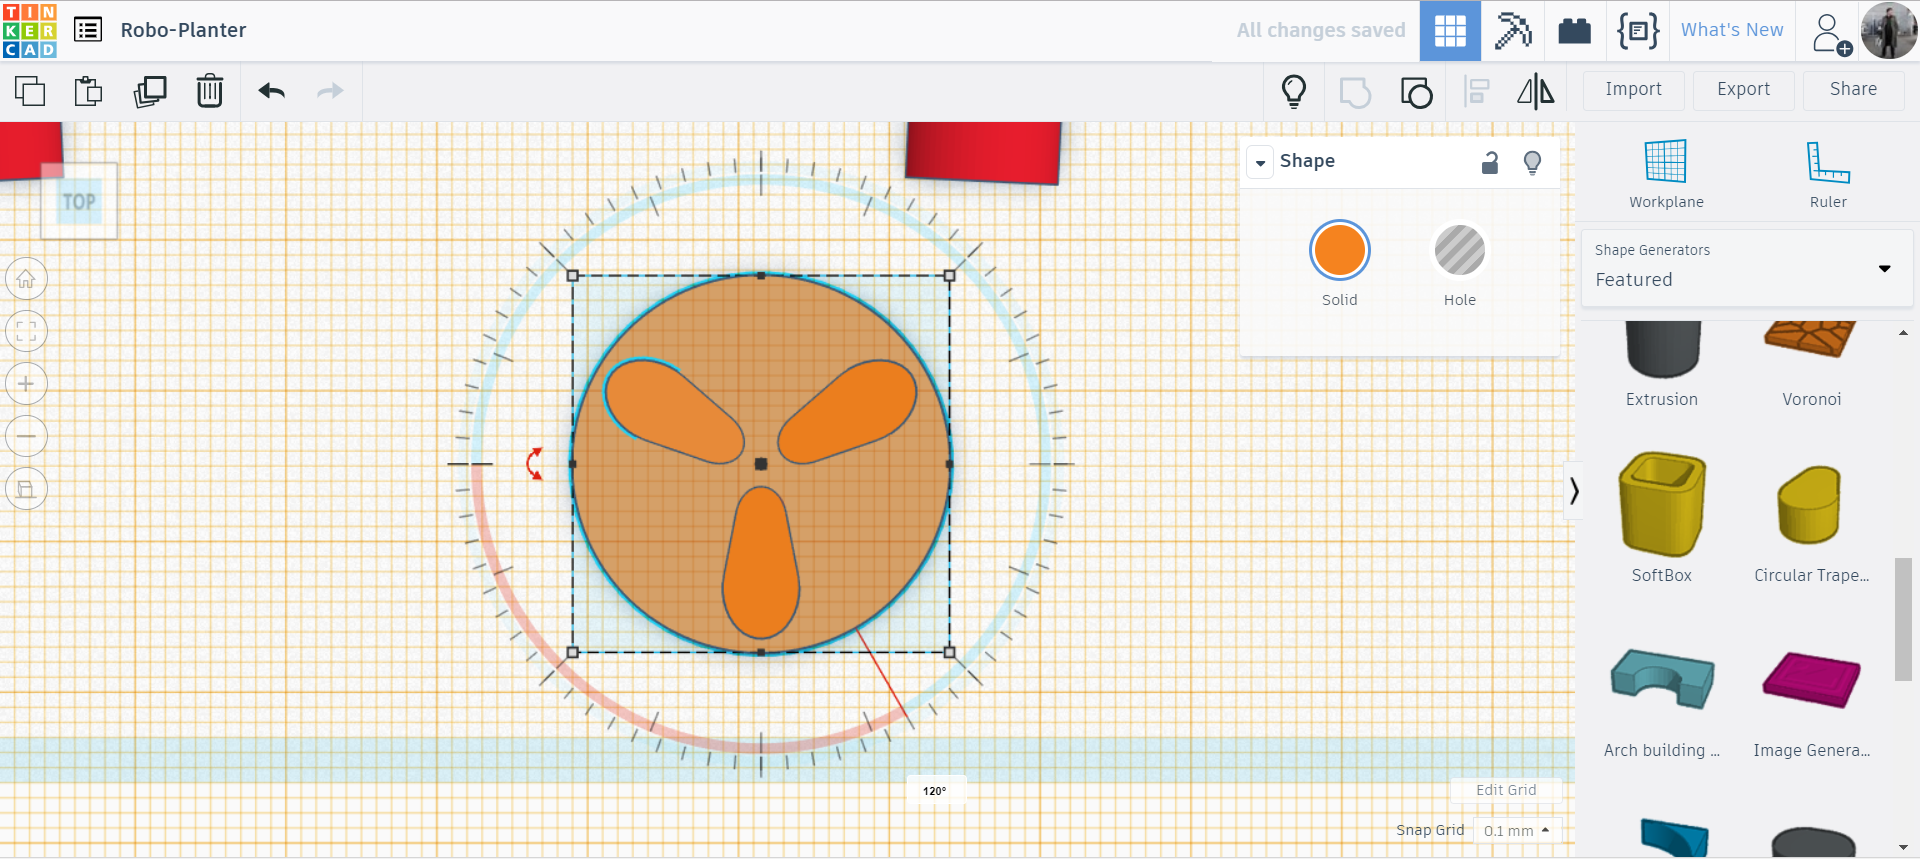
Task: Click the center handle of the disc
Action: pos(761,464)
